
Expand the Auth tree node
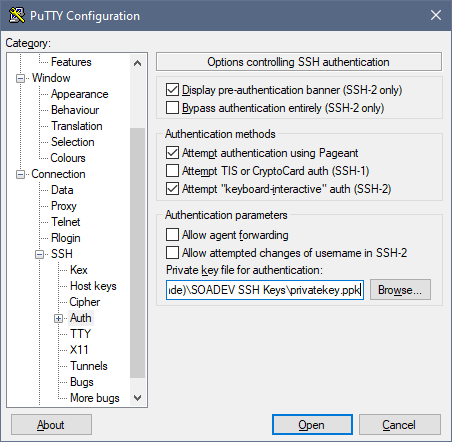point(58,318)
